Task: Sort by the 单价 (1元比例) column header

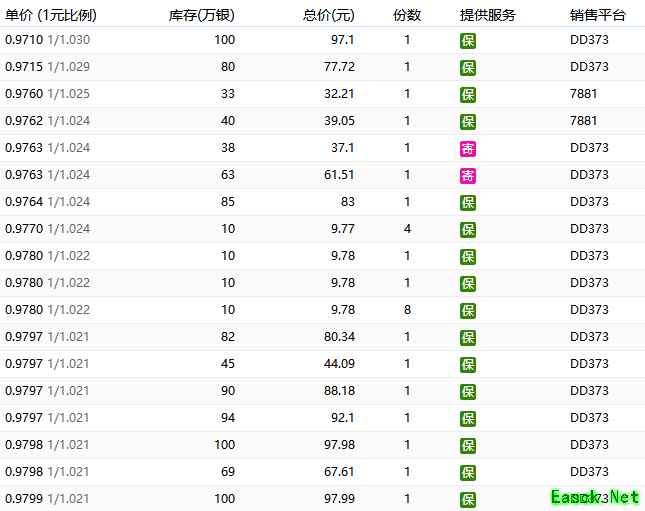Action: click(51, 14)
